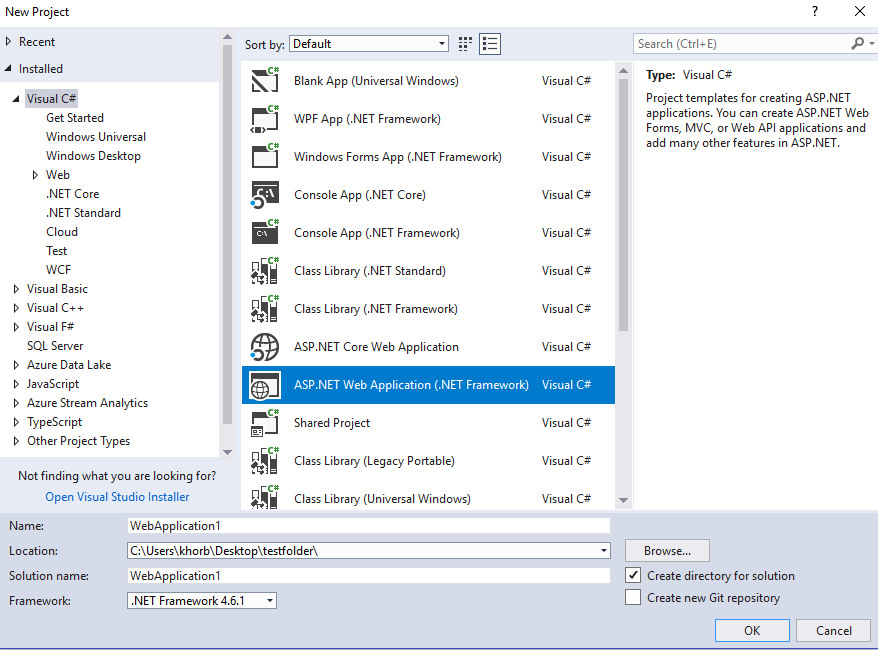Switch template view to medium icons list
Image resolution: width=878 pixels, height=650 pixels.
coord(490,44)
